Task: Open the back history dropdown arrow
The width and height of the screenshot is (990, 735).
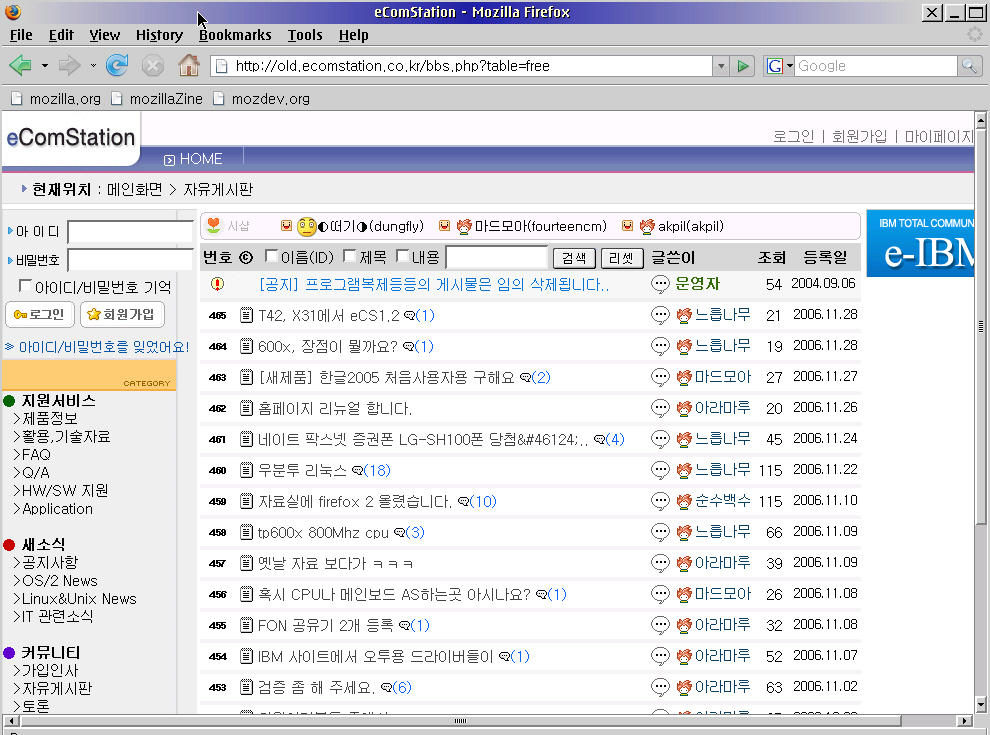Action: 45,65
